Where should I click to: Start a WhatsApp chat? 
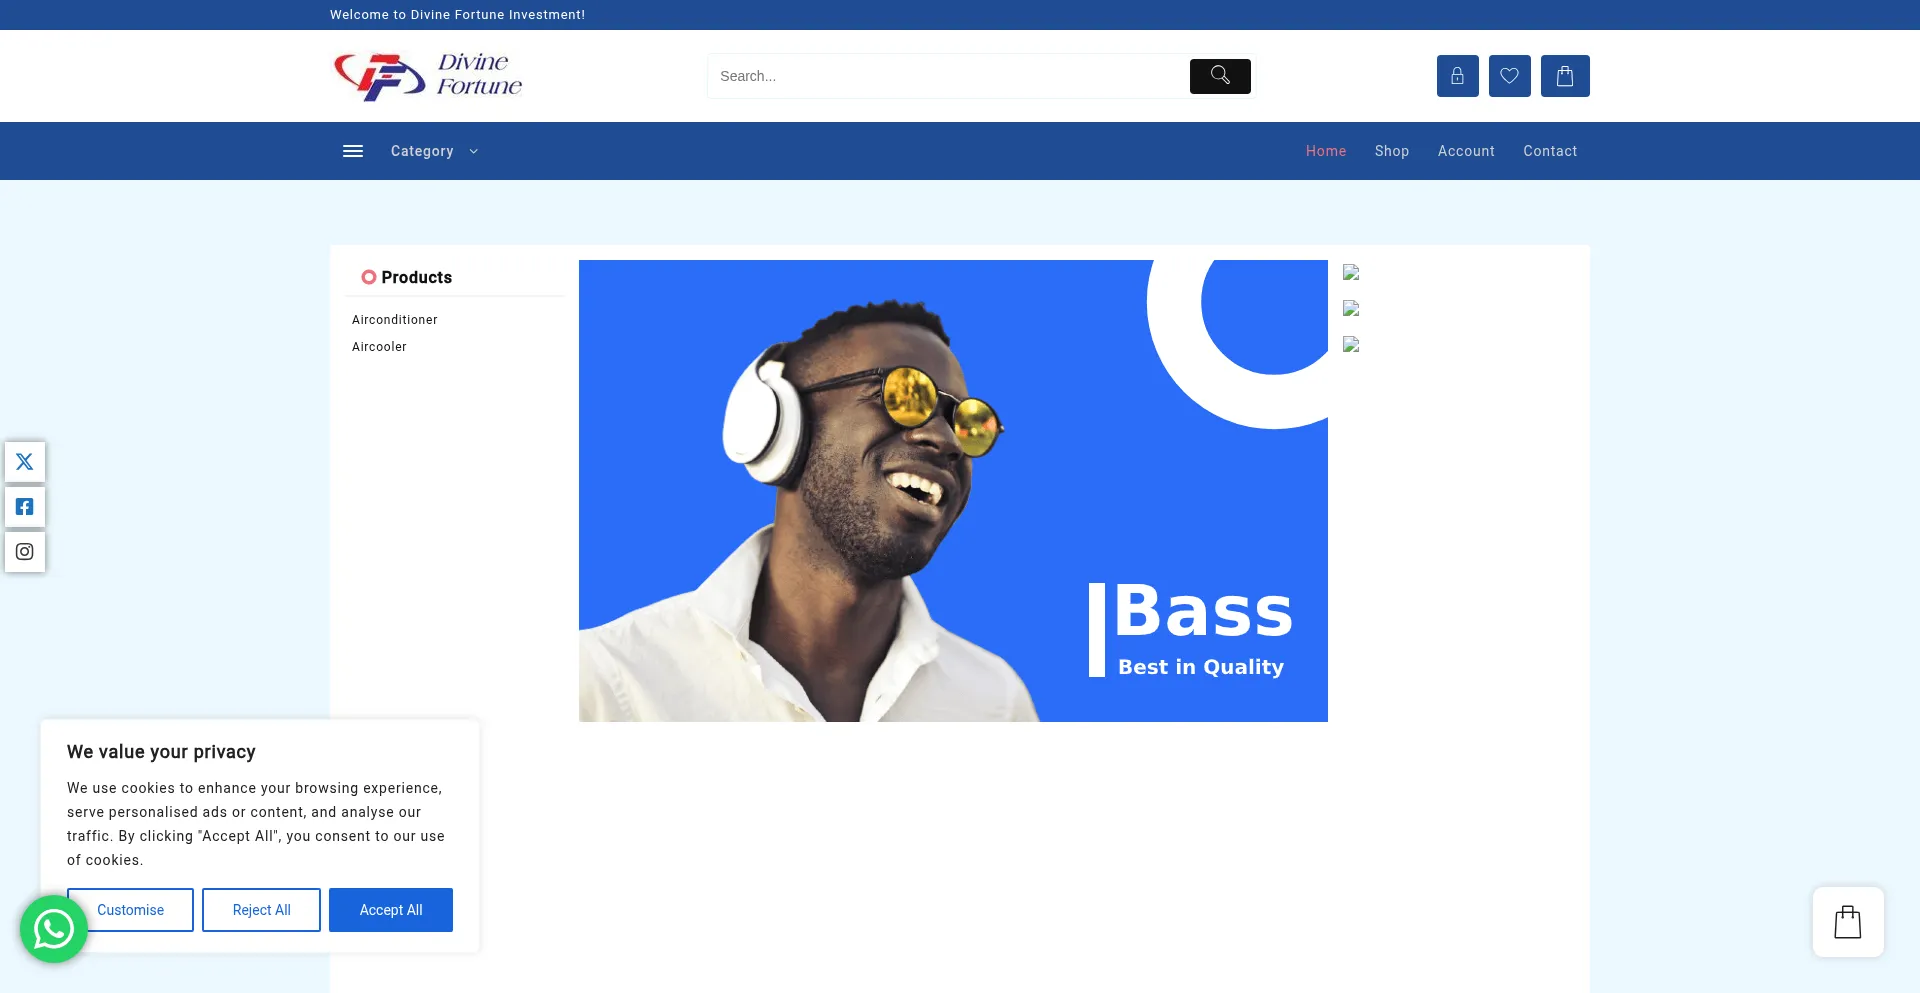click(54, 929)
